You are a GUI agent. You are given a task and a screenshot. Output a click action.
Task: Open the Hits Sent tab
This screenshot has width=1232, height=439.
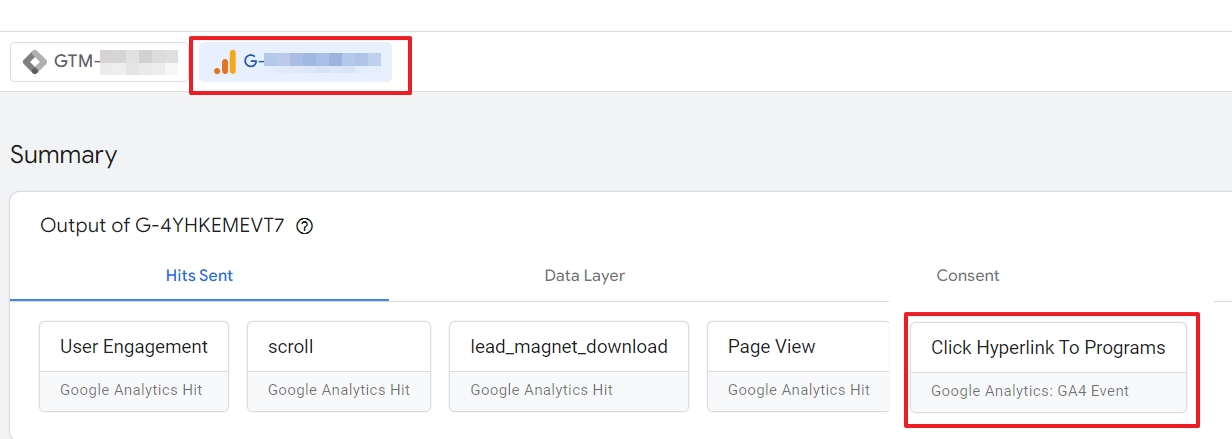point(200,276)
